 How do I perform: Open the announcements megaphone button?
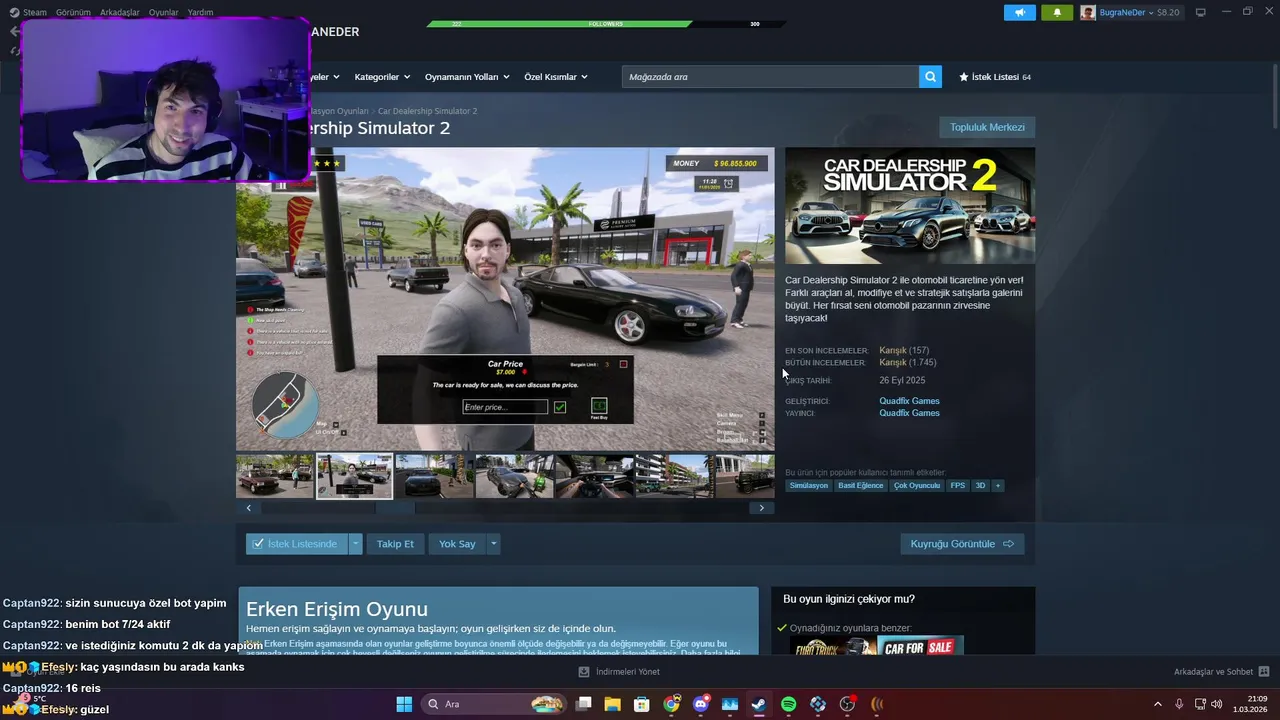[1019, 12]
